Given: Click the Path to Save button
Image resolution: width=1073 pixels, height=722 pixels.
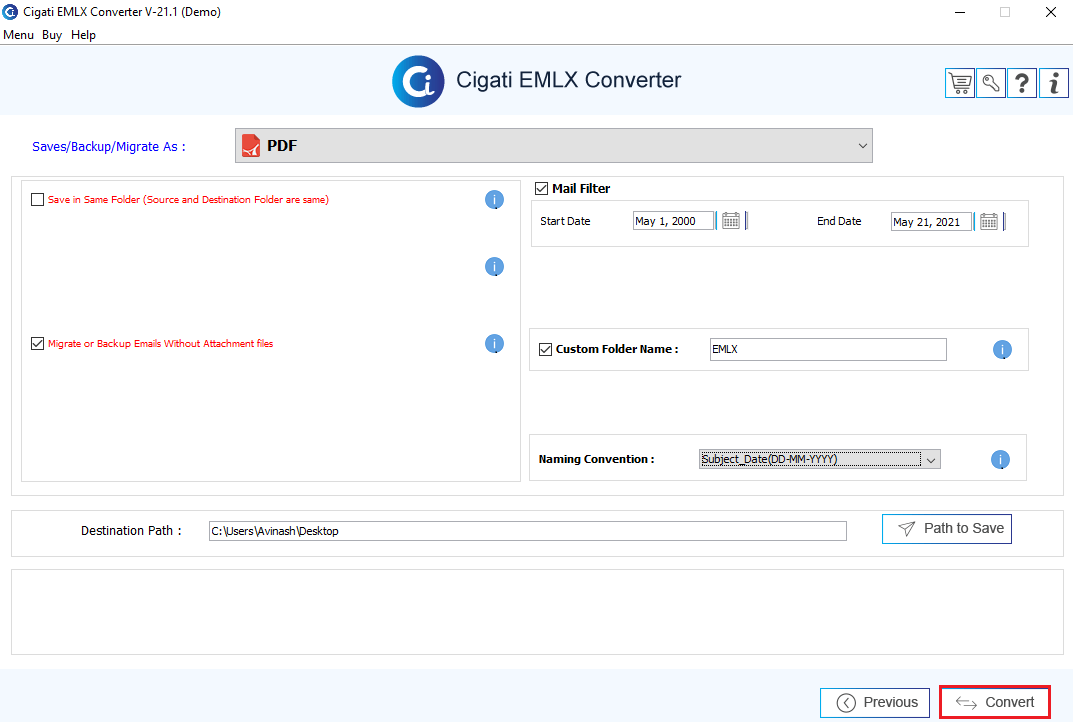Looking at the screenshot, I should click(x=946, y=529).
